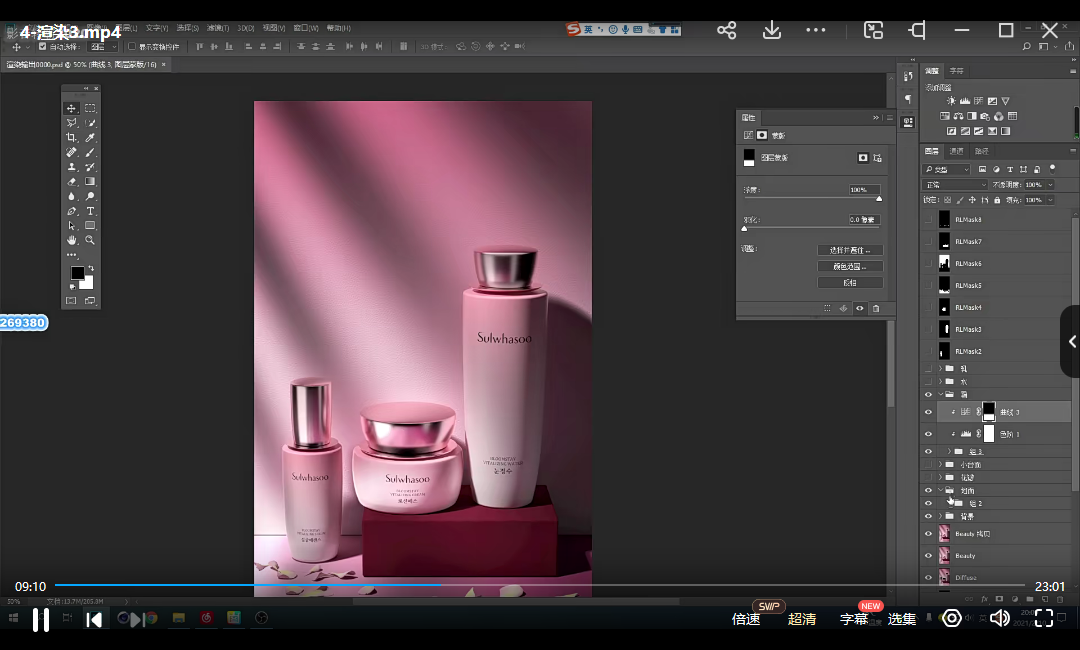Click the layer effects fx icon

click(x=984, y=599)
